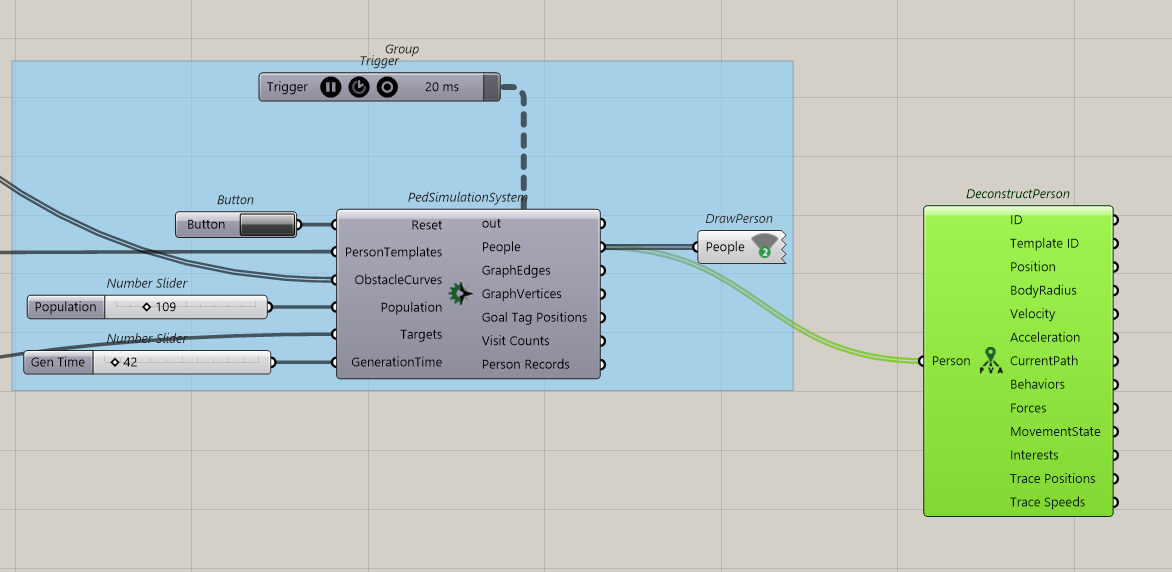Click the Trace Speeds output
Viewport: 1172px width, 572px height.
[x=1047, y=502]
